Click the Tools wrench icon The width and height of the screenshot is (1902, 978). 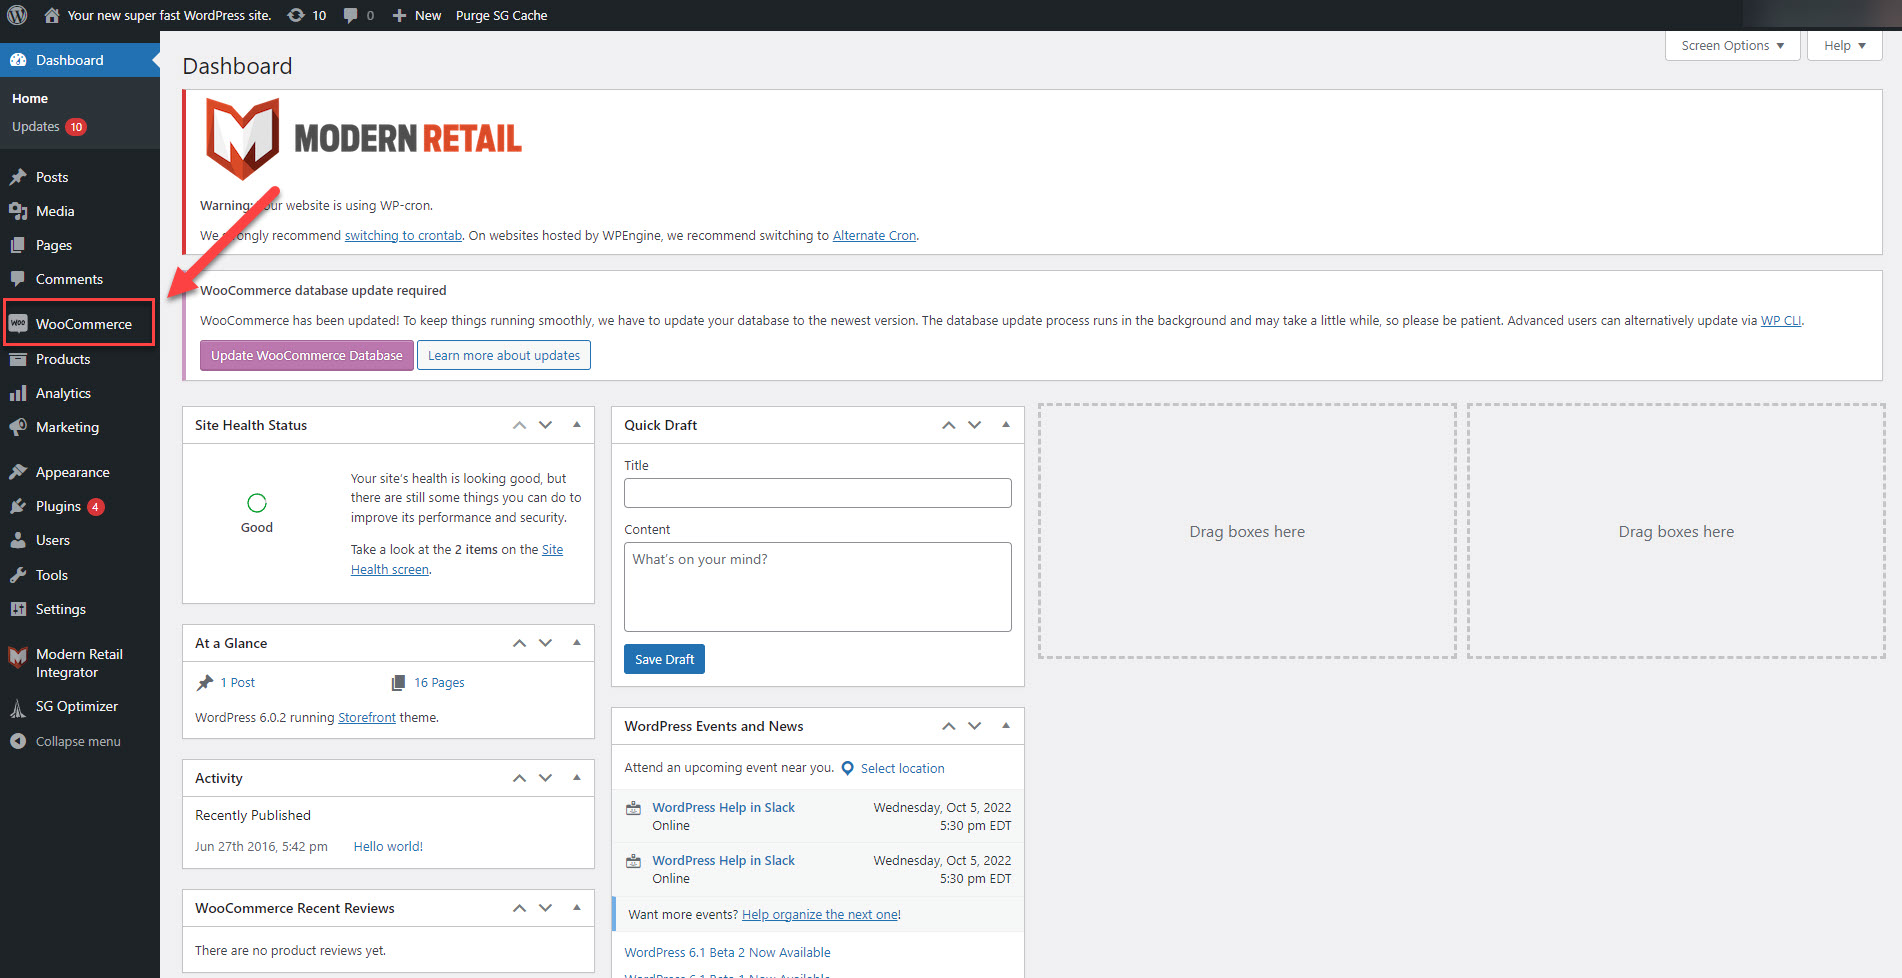(18, 575)
